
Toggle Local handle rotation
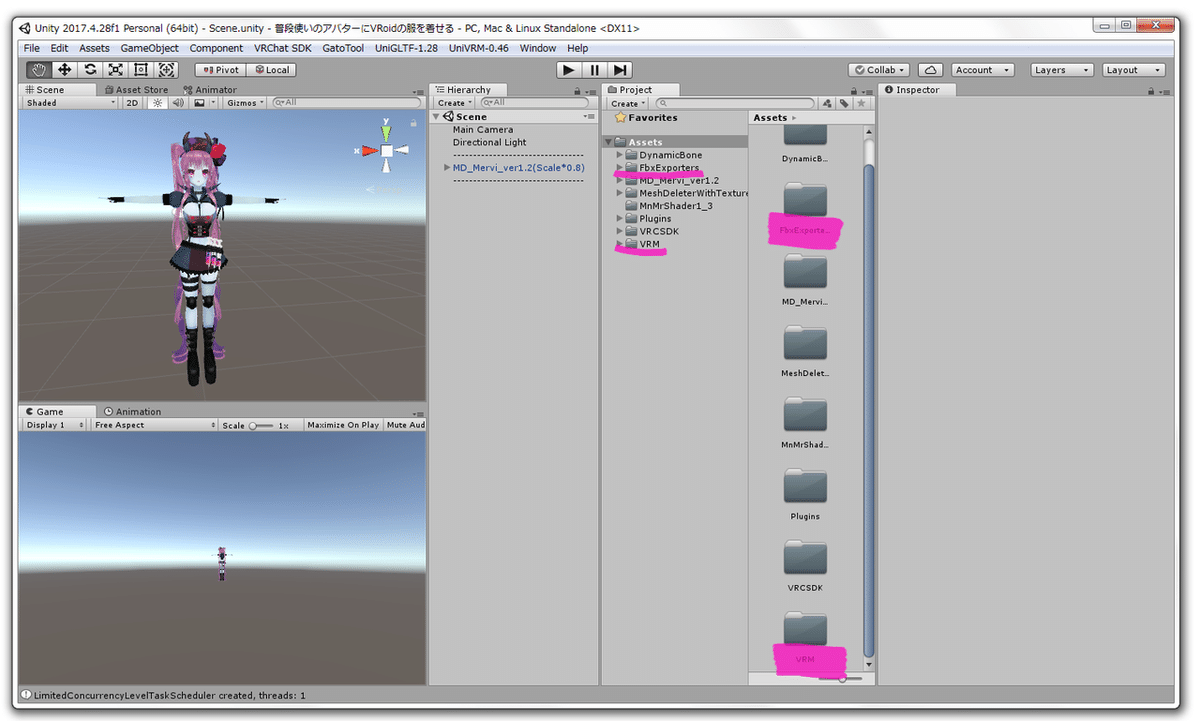(x=272, y=70)
